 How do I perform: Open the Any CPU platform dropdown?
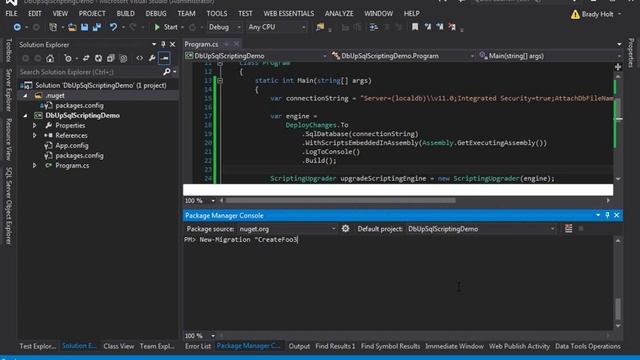pyautogui.click(x=277, y=27)
